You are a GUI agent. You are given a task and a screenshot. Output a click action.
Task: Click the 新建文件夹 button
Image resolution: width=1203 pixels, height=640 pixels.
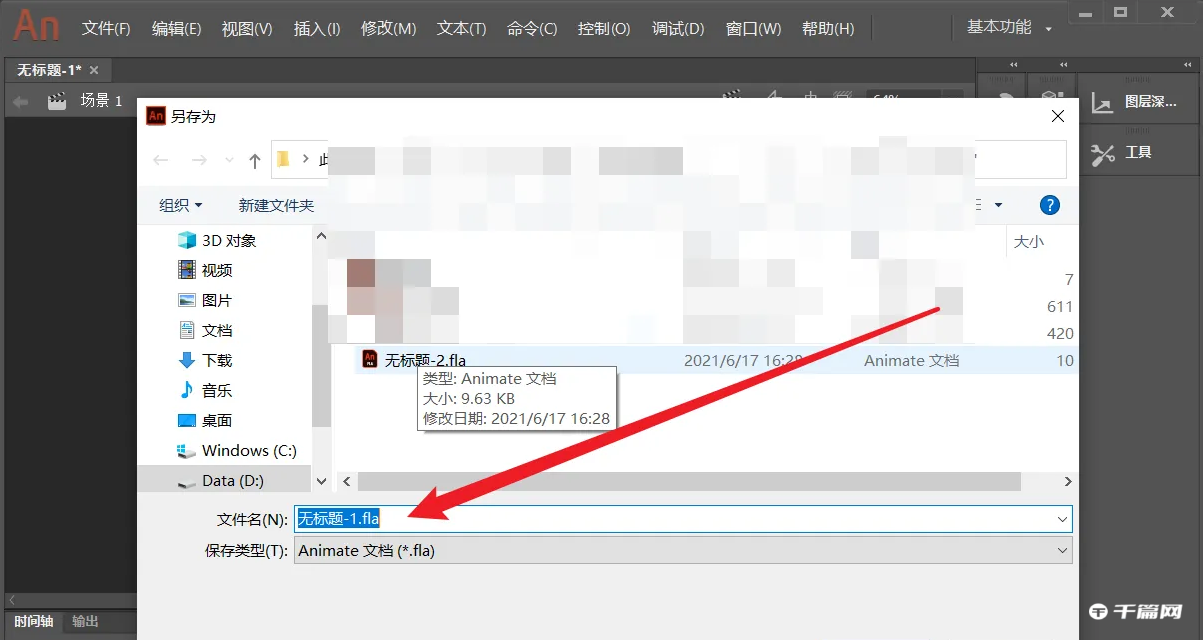[x=276, y=205]
